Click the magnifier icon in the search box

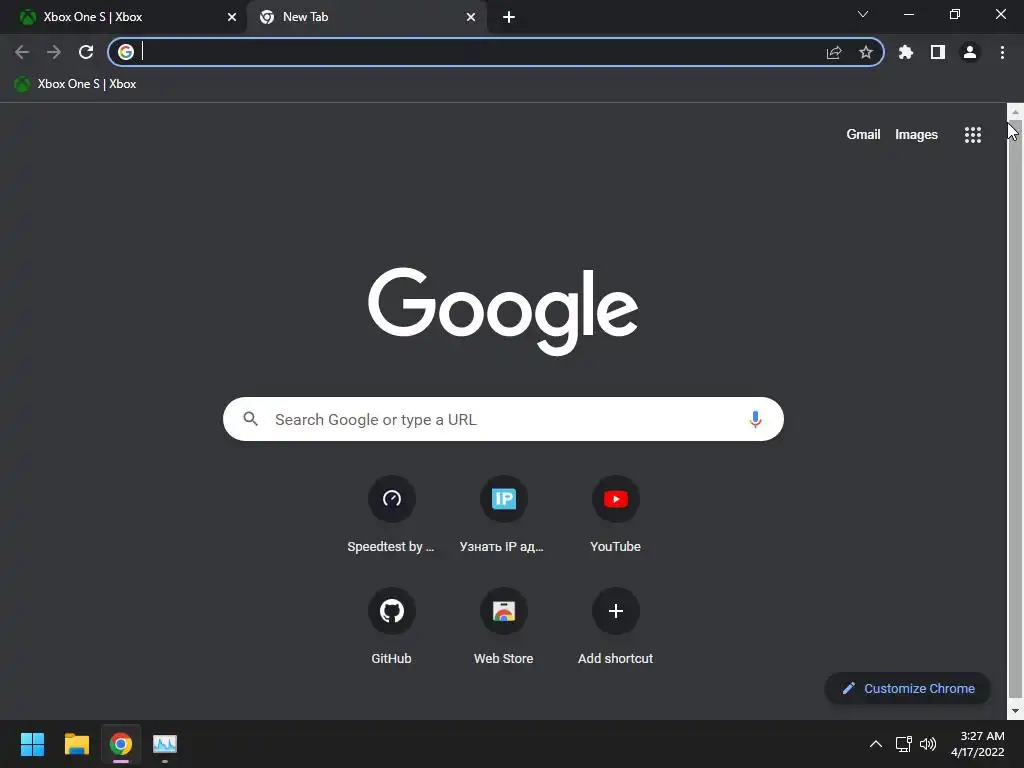click(251, 419)
